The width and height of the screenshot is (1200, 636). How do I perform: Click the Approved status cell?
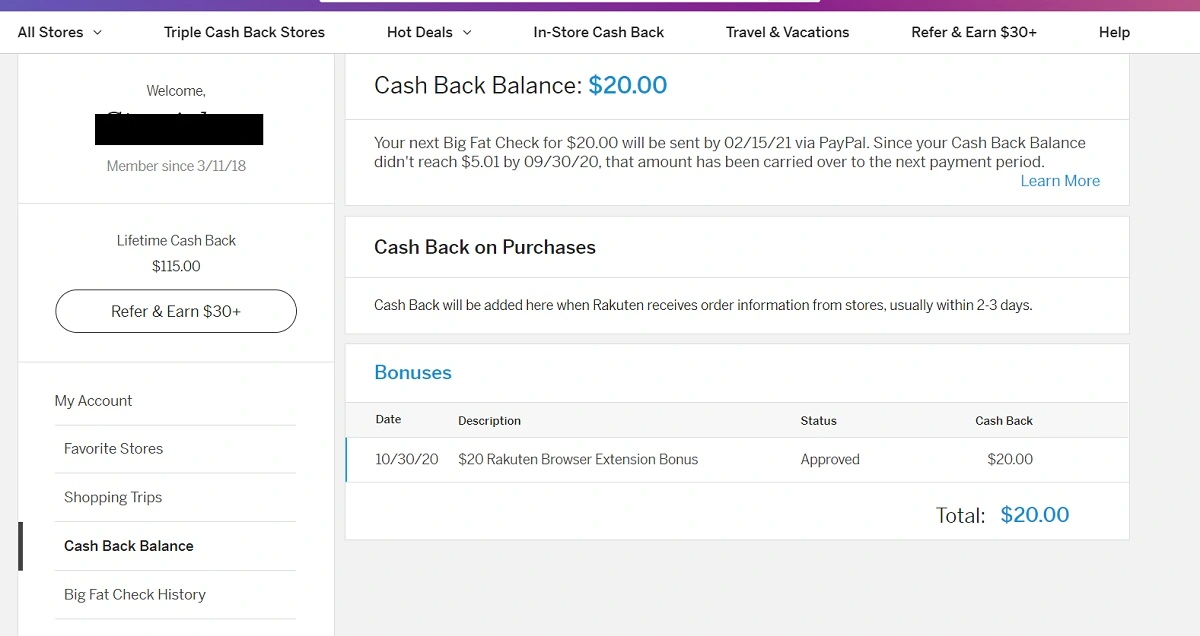click(x=830, y=460)
